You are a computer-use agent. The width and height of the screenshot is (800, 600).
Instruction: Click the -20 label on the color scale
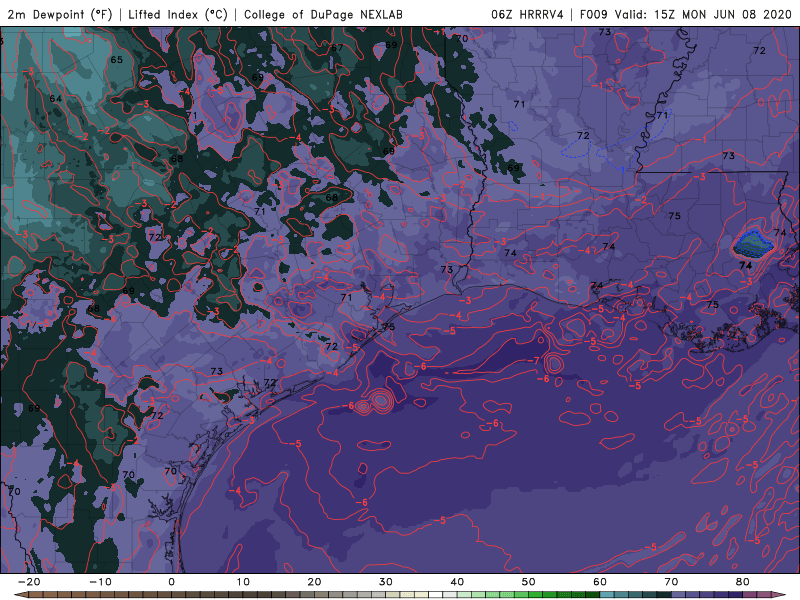click(29, 582)
